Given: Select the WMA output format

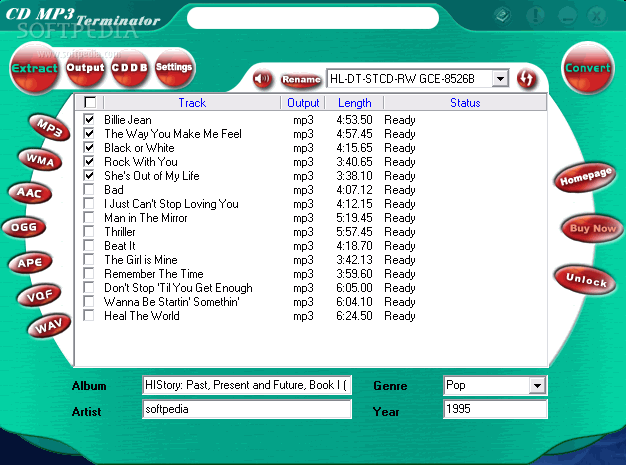Looking at the screenshot, I should click(40, 160).
